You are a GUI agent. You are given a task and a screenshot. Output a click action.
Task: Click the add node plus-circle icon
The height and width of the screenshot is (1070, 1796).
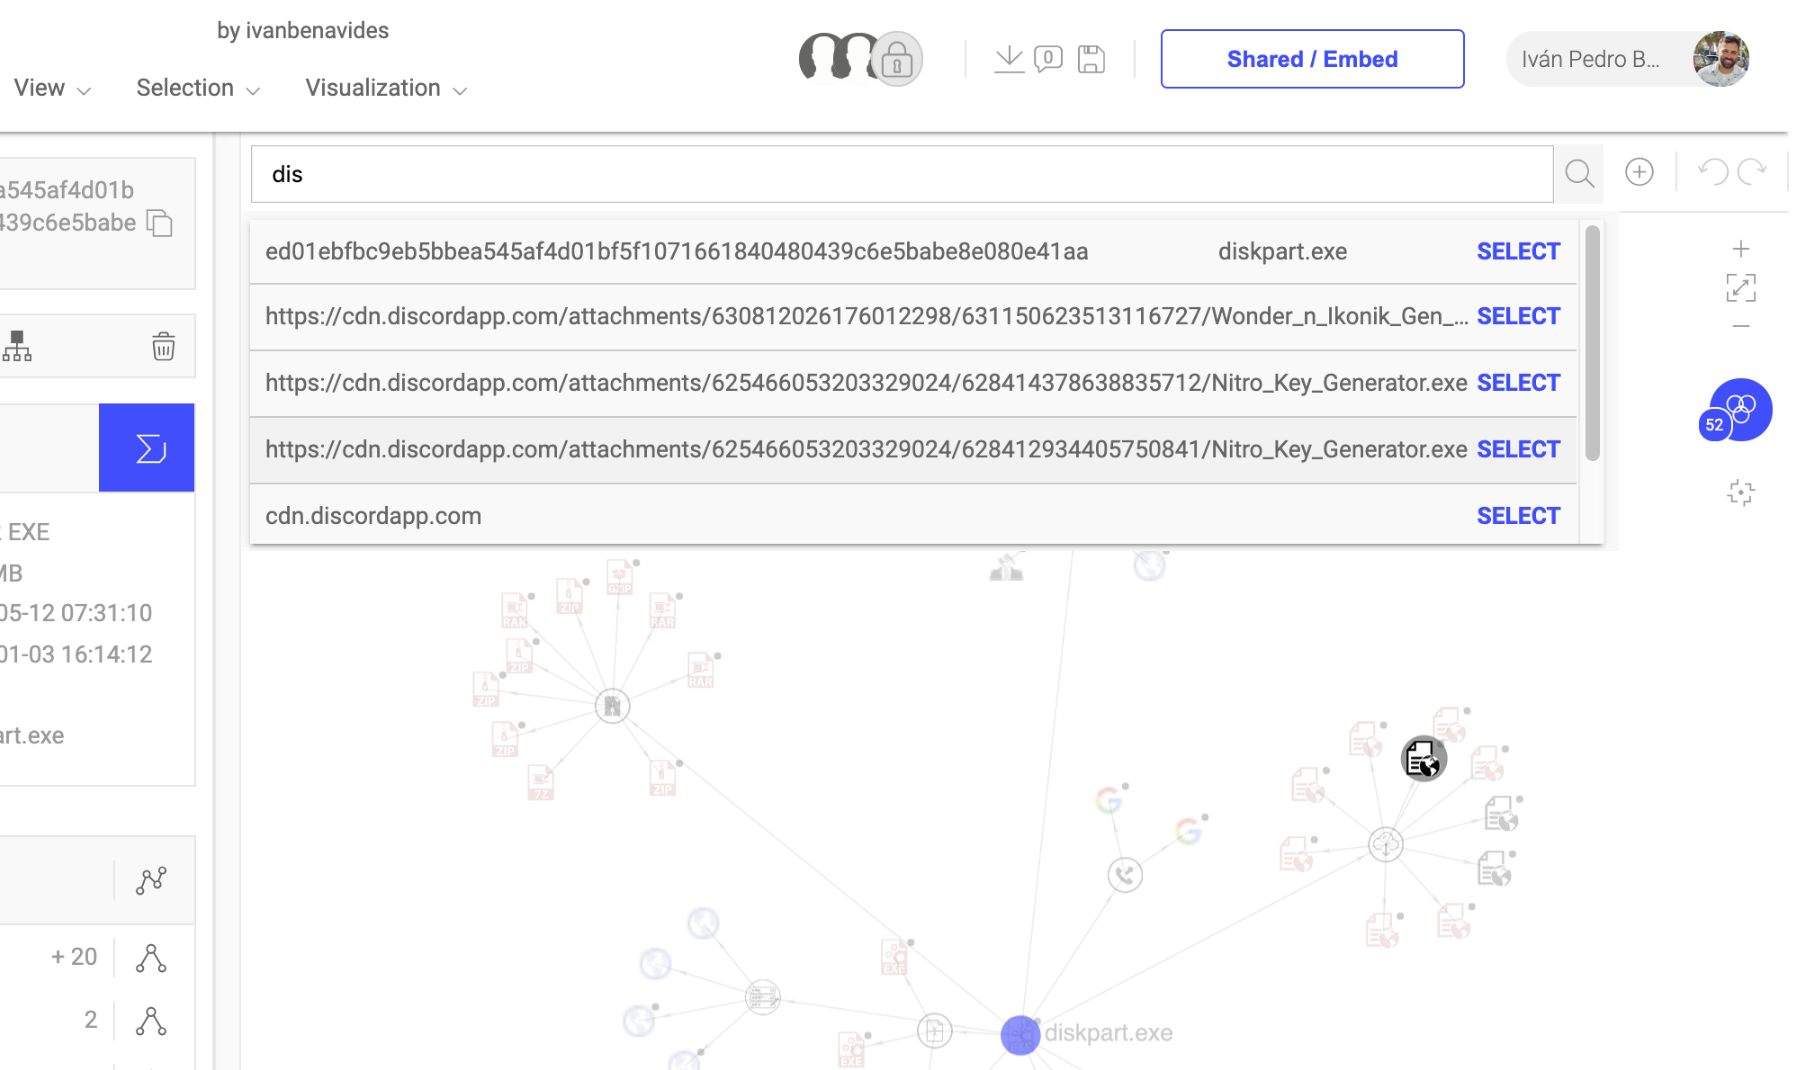pos(1639,172)
